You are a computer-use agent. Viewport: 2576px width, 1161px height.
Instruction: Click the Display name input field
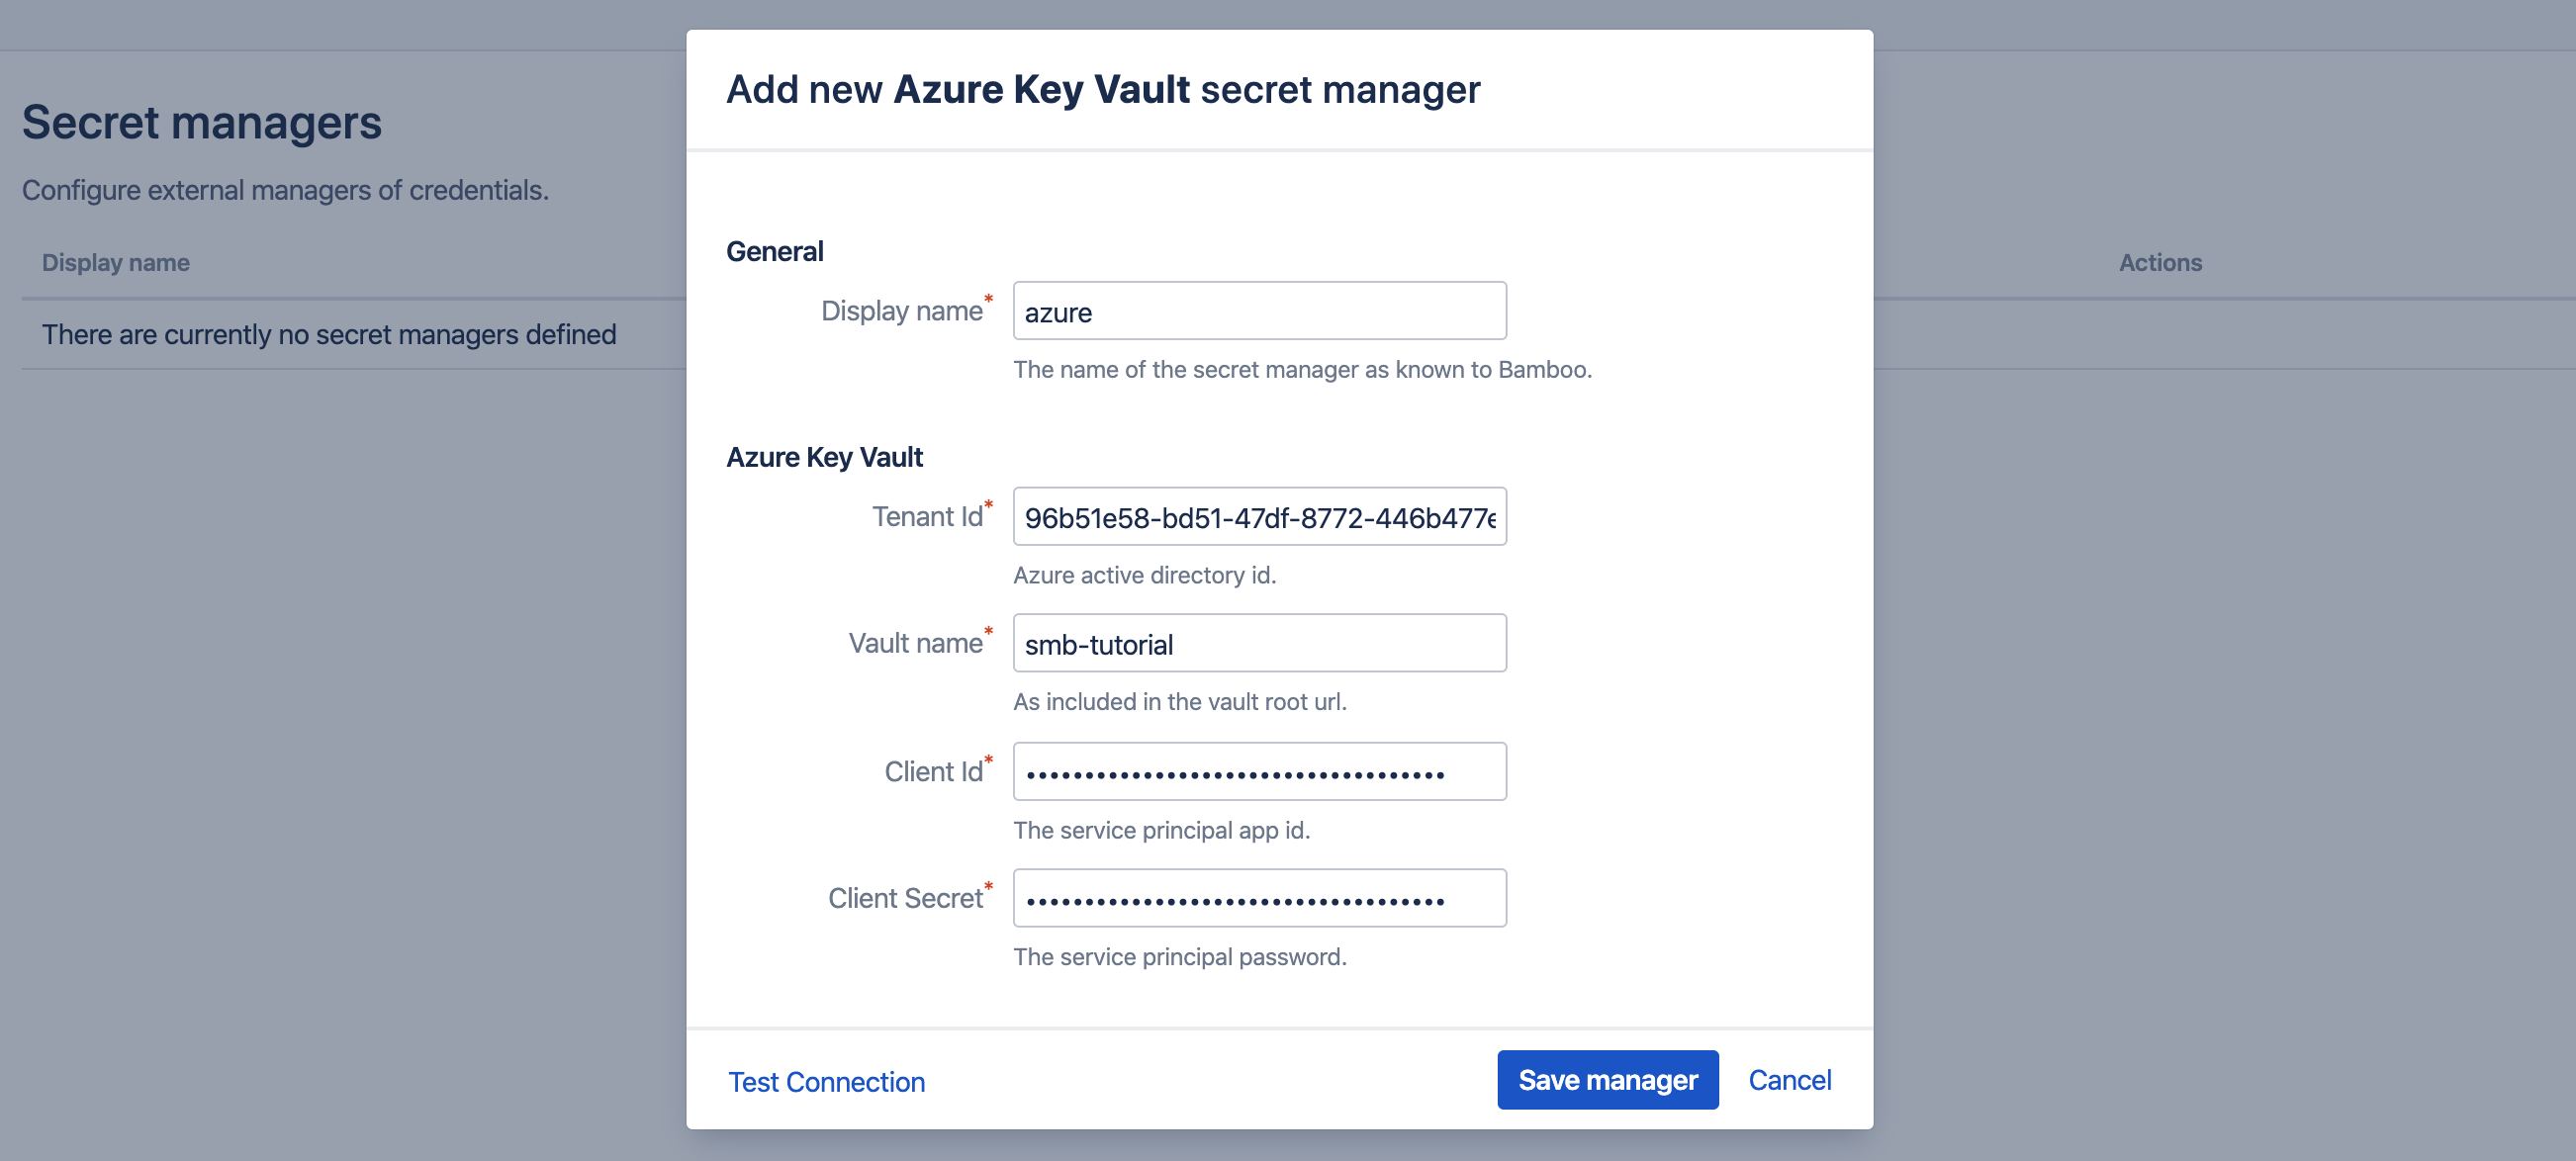[1259, 311]
